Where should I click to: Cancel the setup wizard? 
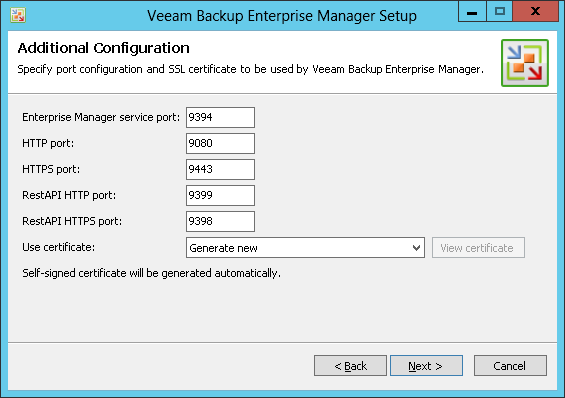click(x=510, y=366)
